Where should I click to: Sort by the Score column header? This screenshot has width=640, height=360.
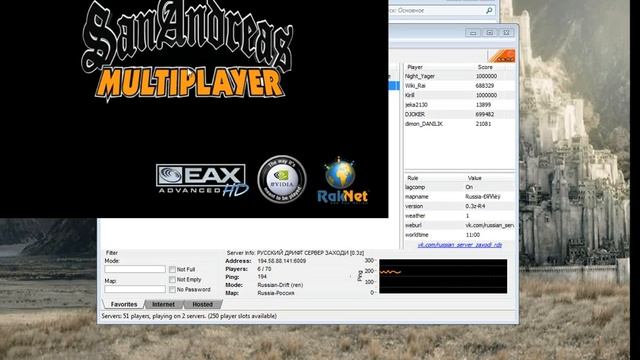(x=485, y=67)
